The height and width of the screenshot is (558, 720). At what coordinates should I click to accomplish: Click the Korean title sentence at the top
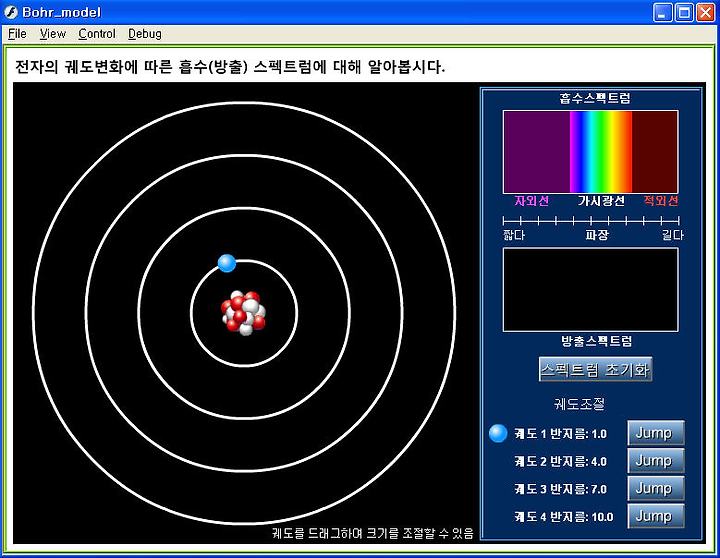[230, 67]
